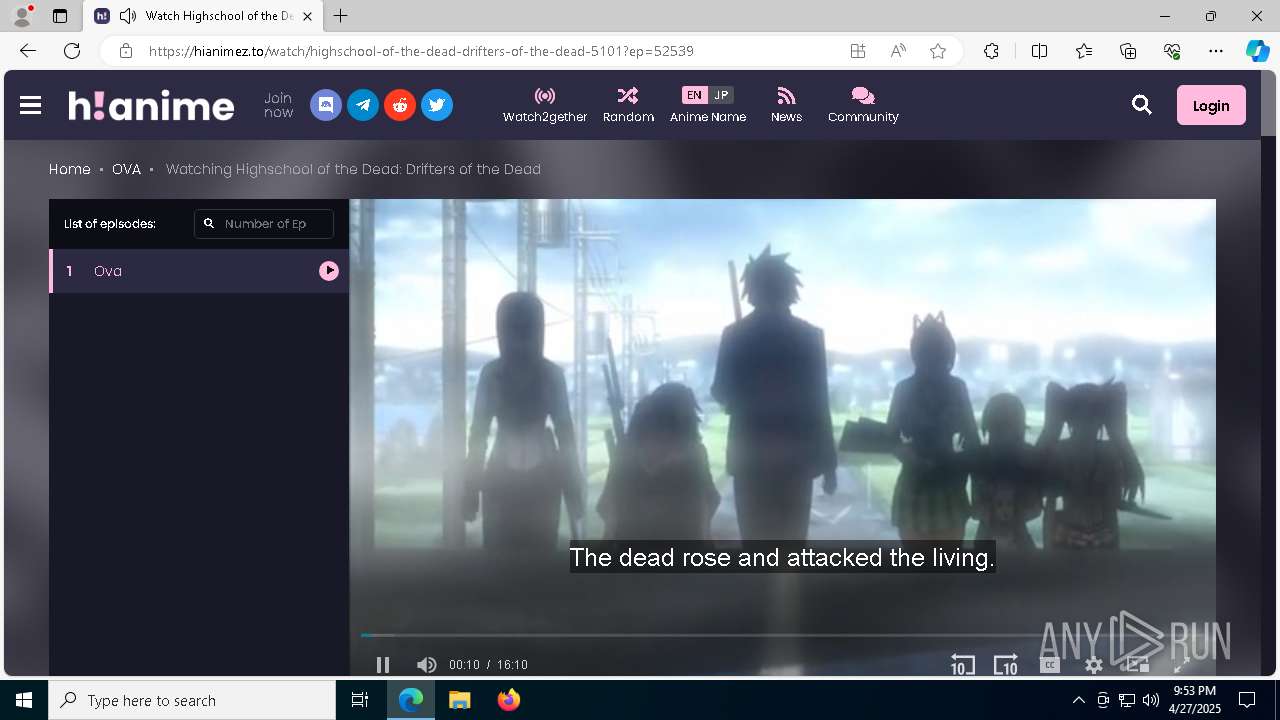Open browser Extensions puzzle icon
The height and width of the screenshot is (720, 1280).
click(991, 51)
